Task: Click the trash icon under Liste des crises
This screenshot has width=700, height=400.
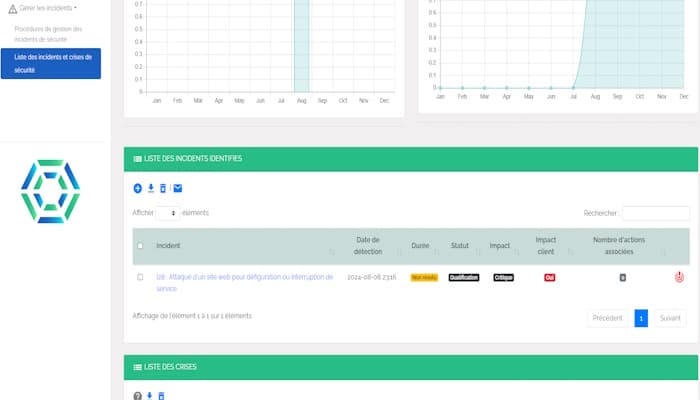Action: click(162, 396)
